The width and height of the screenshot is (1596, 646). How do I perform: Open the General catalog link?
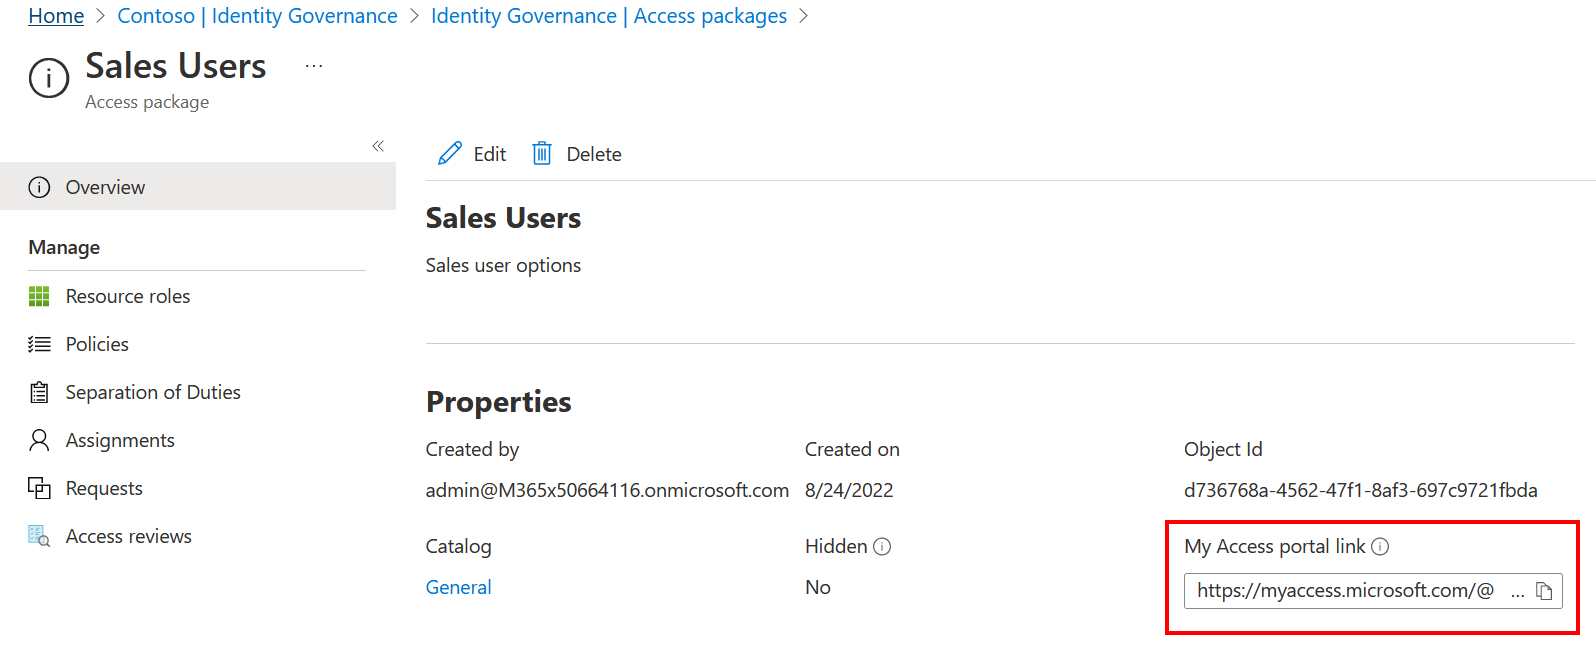click(458, 588)
